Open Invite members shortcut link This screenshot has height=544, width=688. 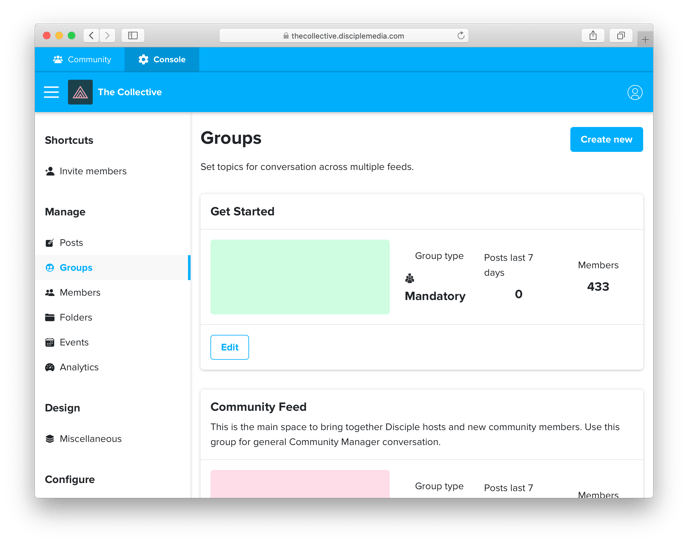click(x=112, y=171)
